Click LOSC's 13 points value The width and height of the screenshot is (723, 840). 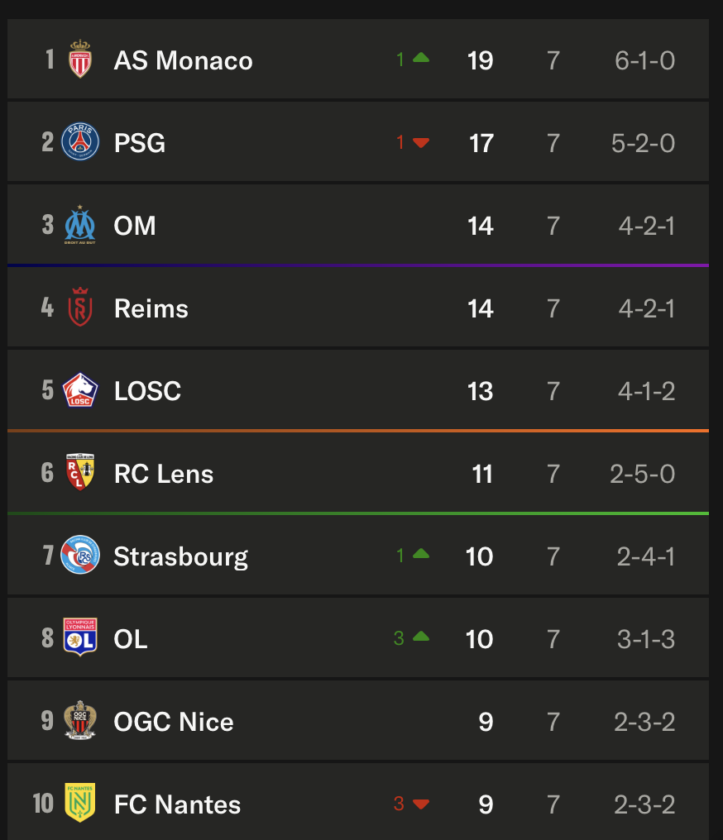pos(480,391)
